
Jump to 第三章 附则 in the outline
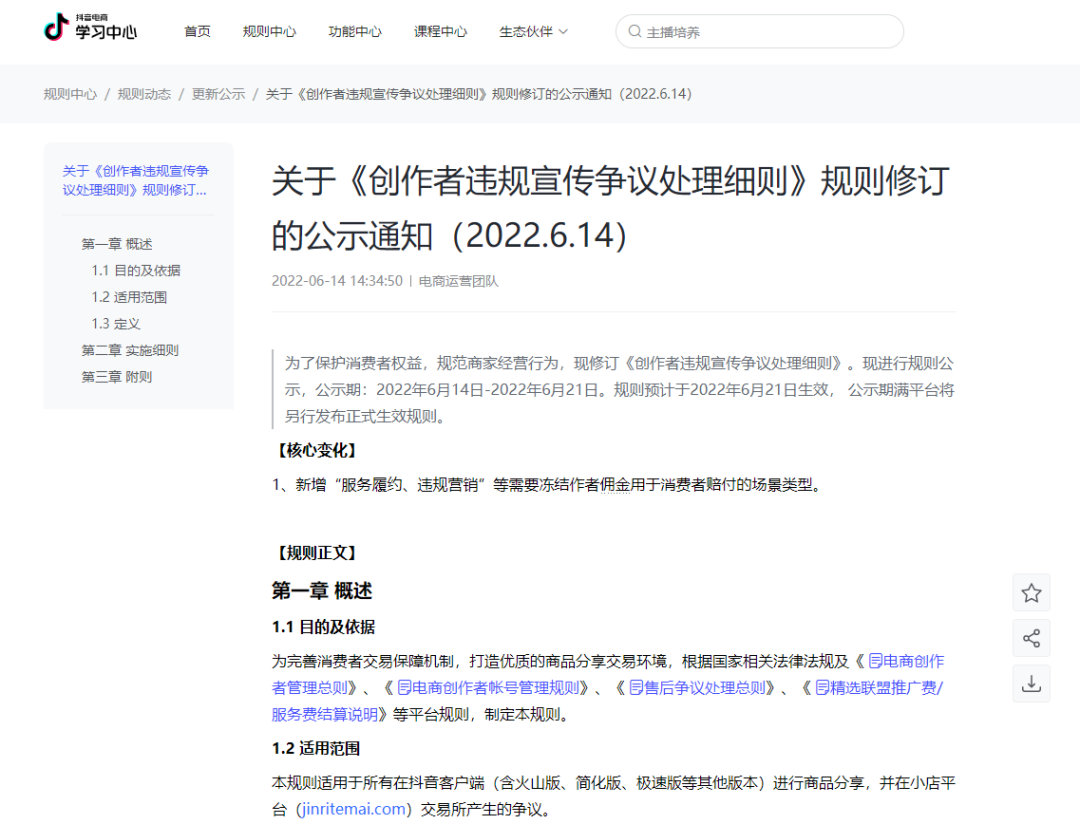(117, 377)
